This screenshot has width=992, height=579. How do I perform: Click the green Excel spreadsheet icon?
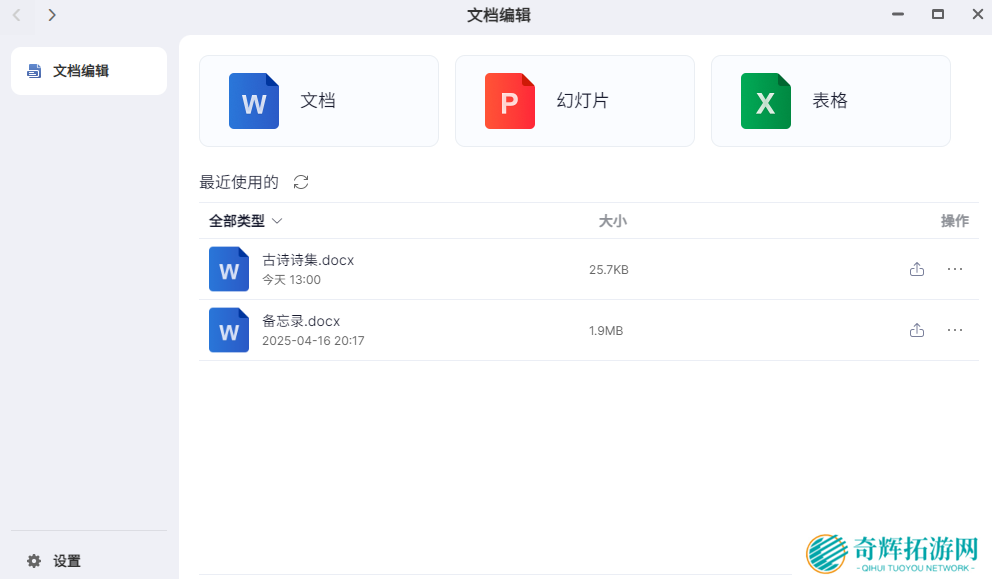[x=766, y=101]
